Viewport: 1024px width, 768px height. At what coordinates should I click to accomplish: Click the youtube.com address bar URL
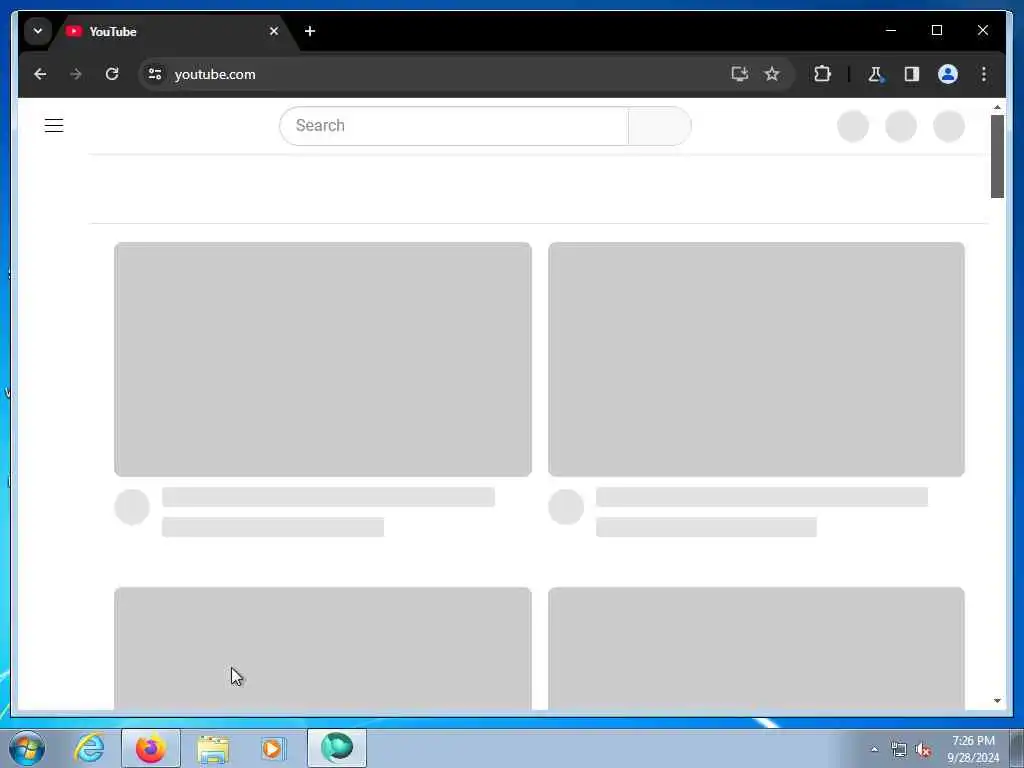click(215, 74)
